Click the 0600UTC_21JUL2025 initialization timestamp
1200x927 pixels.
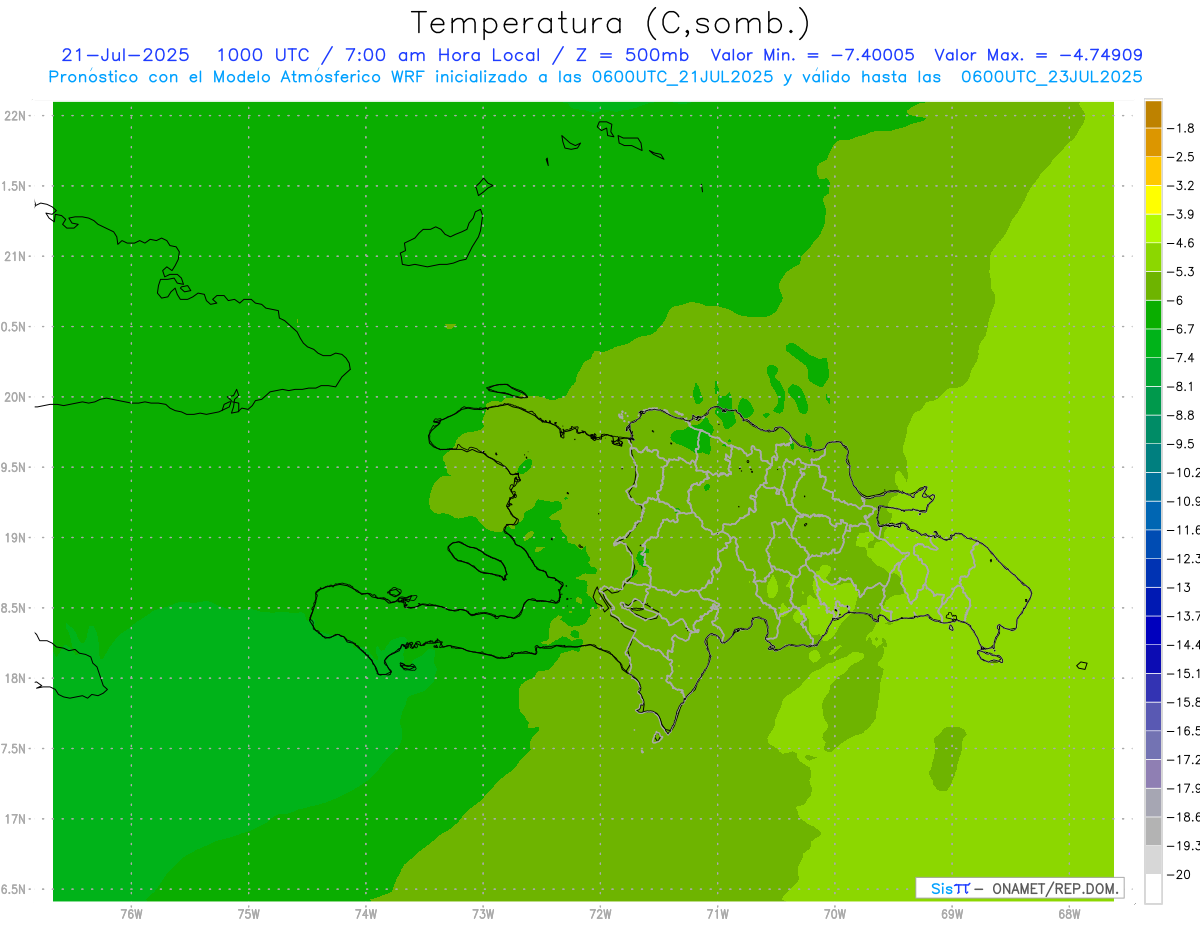click(682, 77)
